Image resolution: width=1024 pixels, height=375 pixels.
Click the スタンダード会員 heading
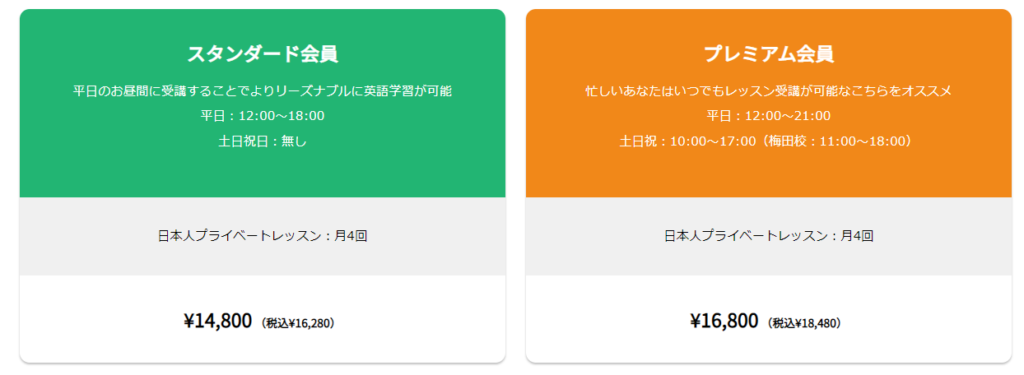[x=263, y=54]
